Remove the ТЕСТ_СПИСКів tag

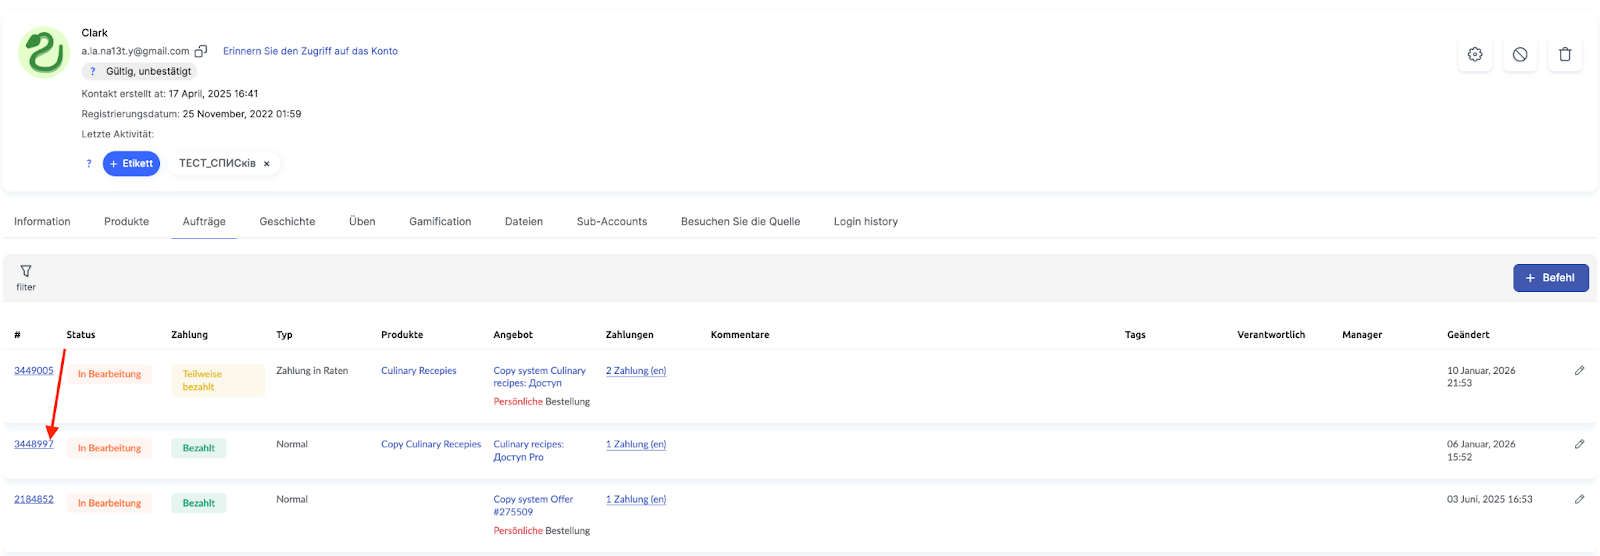click(267, 164)
